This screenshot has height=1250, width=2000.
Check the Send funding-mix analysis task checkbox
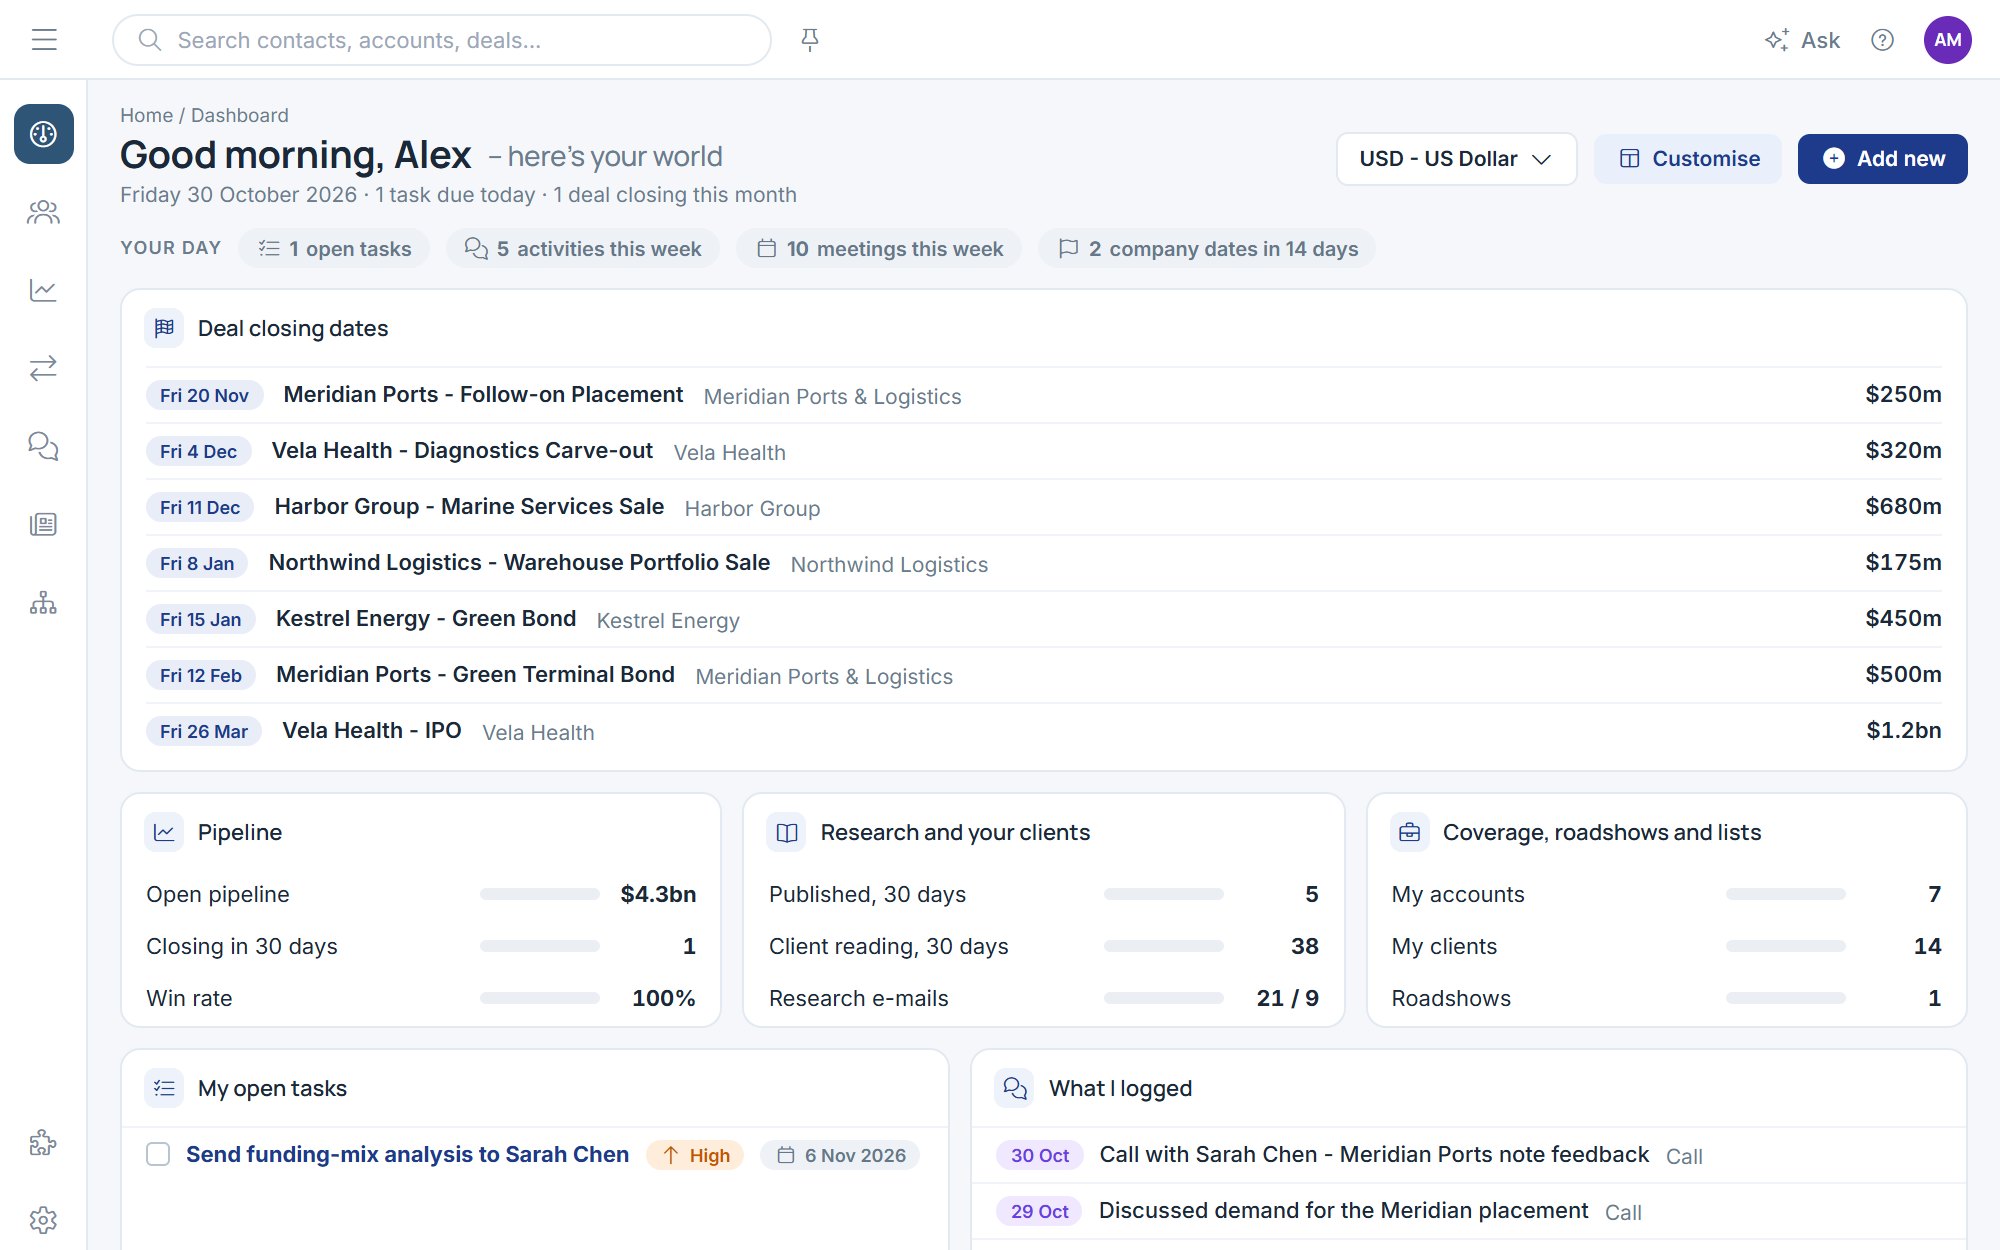(158, 1154)
